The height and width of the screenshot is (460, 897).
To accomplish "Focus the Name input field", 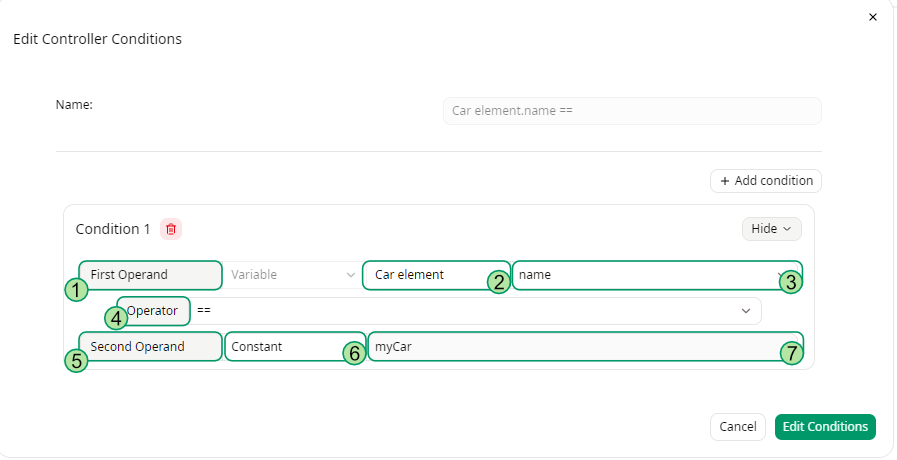I will click(631, 111).
